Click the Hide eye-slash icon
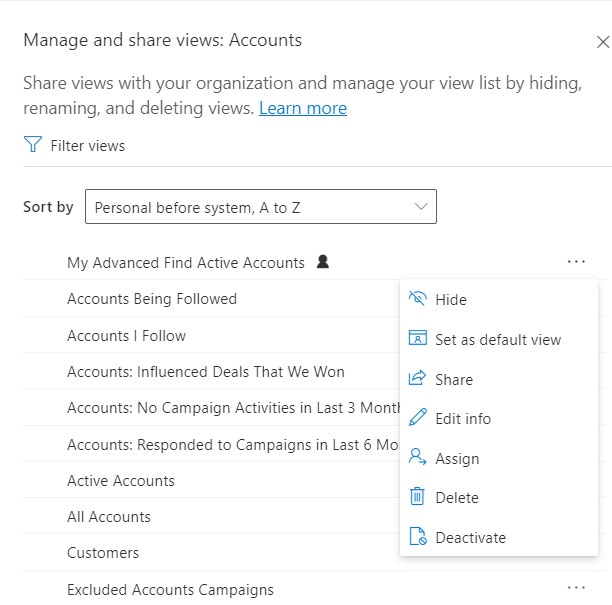The image size is (612, 605). click(417, 299)
